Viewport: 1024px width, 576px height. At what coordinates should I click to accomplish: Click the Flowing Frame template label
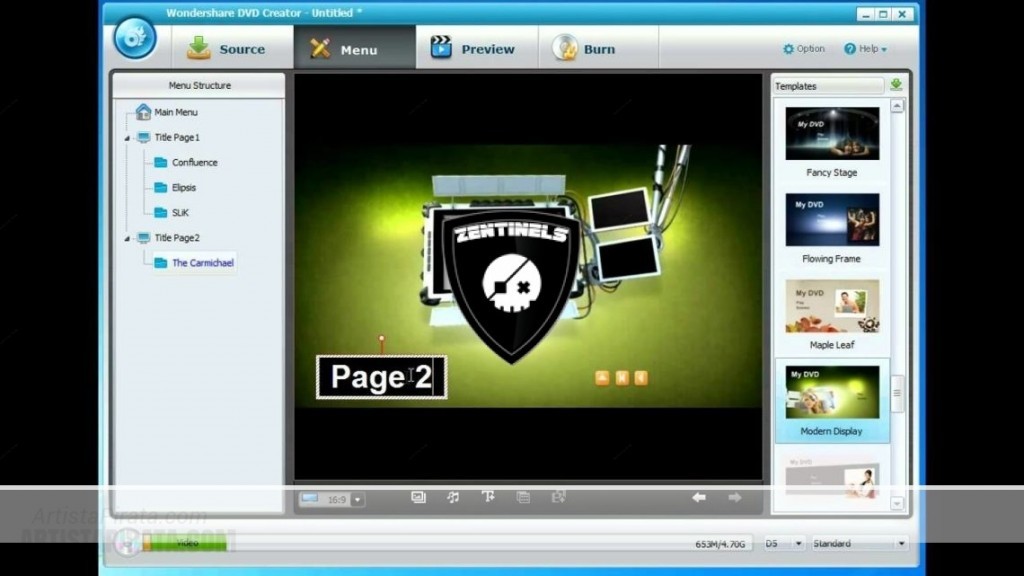(x=831, y=259)
